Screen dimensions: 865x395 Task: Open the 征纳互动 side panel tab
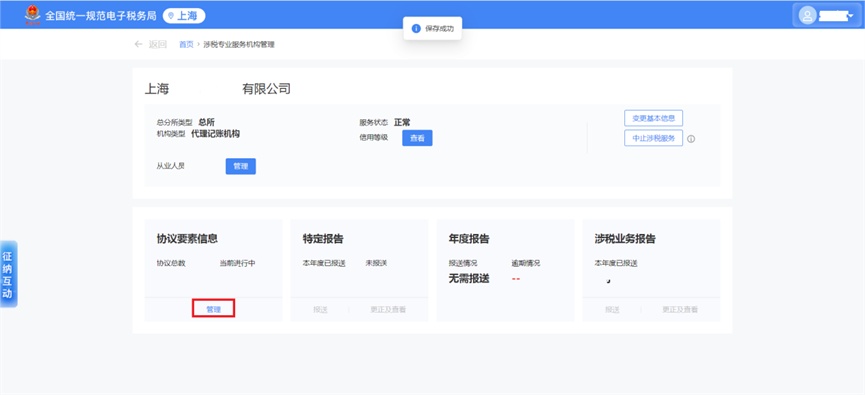(8, 274)
